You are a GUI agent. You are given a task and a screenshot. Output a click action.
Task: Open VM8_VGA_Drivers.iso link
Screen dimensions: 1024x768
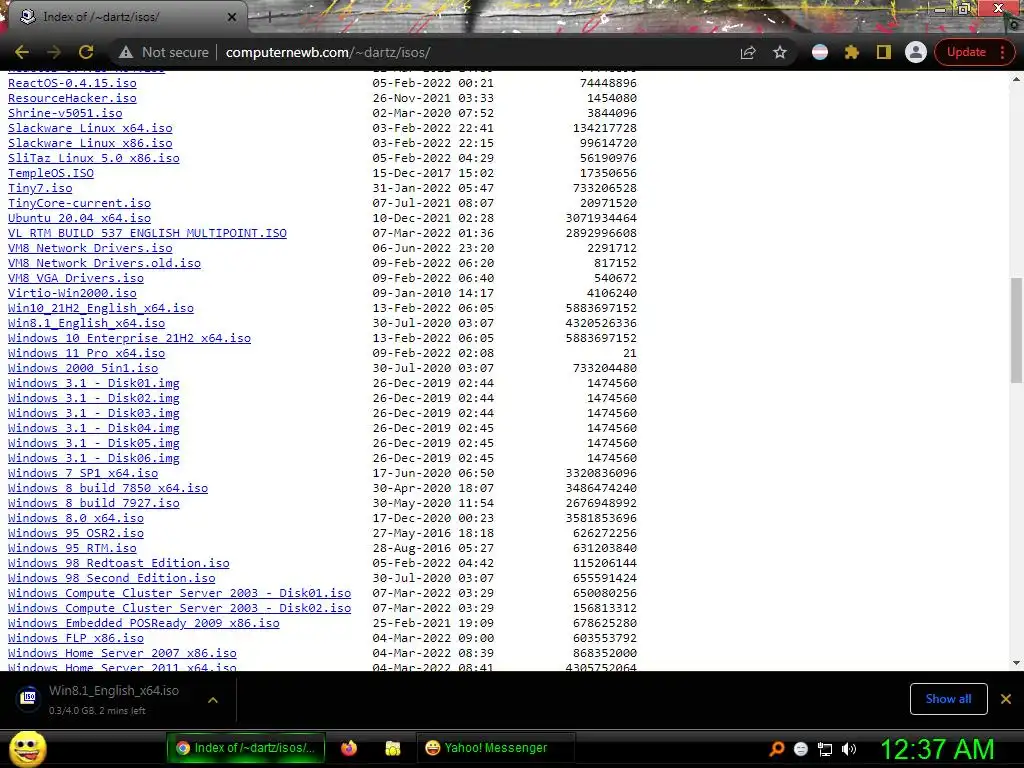[76, 278]
